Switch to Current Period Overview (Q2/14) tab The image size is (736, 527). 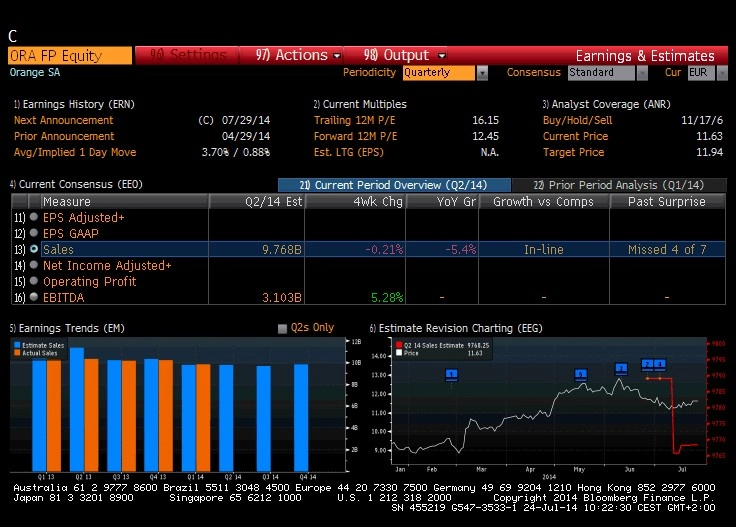pyautogui.click(x=394, y=185)
